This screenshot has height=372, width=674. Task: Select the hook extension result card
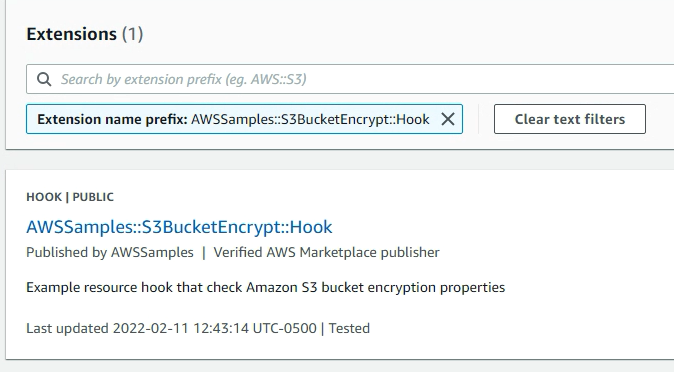[340, 264]
